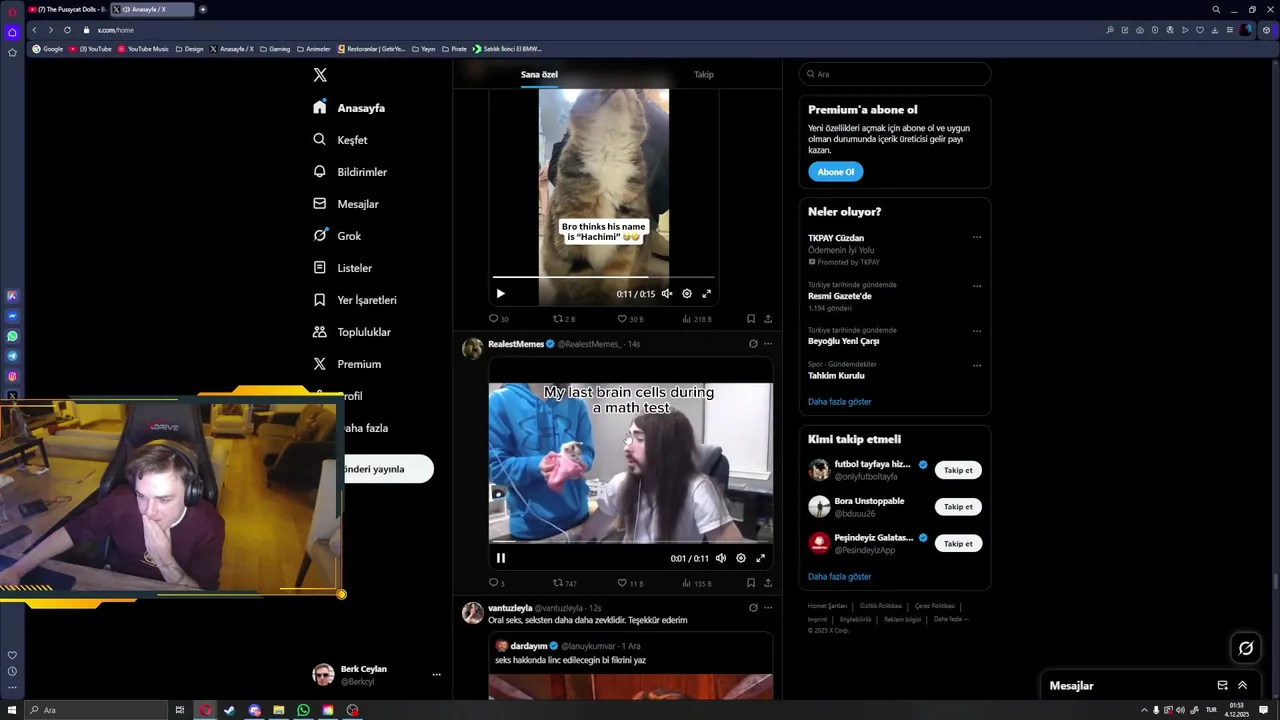The width and height of the screenshot is (1280, 720).
Task: Open WhatsApp in Windows taskbar
Action: click(303, 710)
